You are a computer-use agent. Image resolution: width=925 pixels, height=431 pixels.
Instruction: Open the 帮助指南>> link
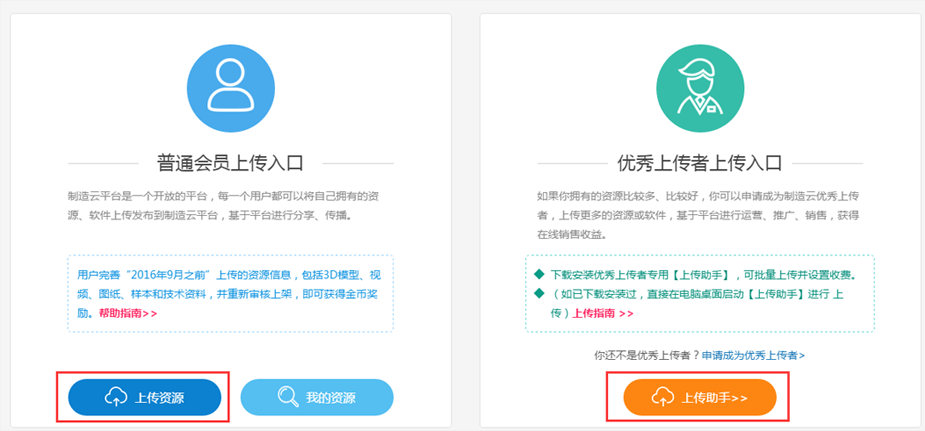[x=128, y=313]
